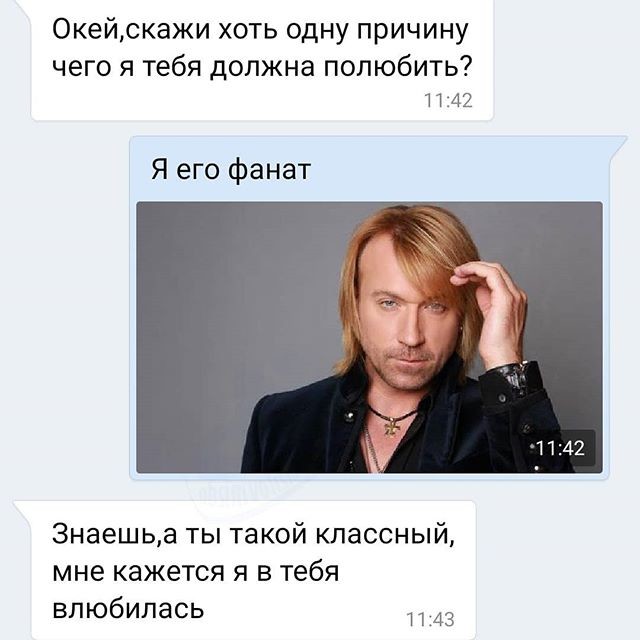
Task: Tap the last incoming bubble's tail corner
Action: point(22,507)
